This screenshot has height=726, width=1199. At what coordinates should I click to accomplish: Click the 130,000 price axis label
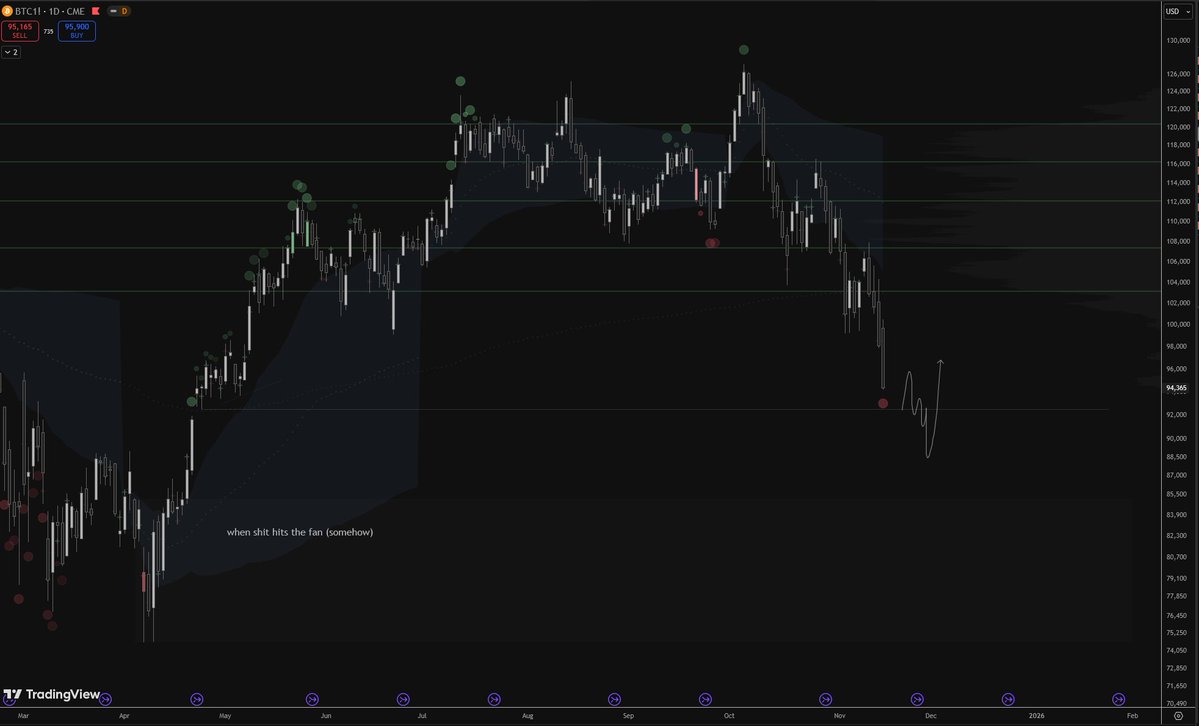(1178, 41)
